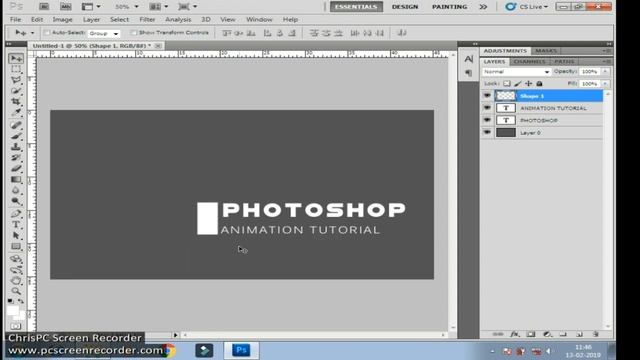This screenshot has height=360, width=640.
Task: Switch to the Channels tab
Action: click(x=529, y=61)
